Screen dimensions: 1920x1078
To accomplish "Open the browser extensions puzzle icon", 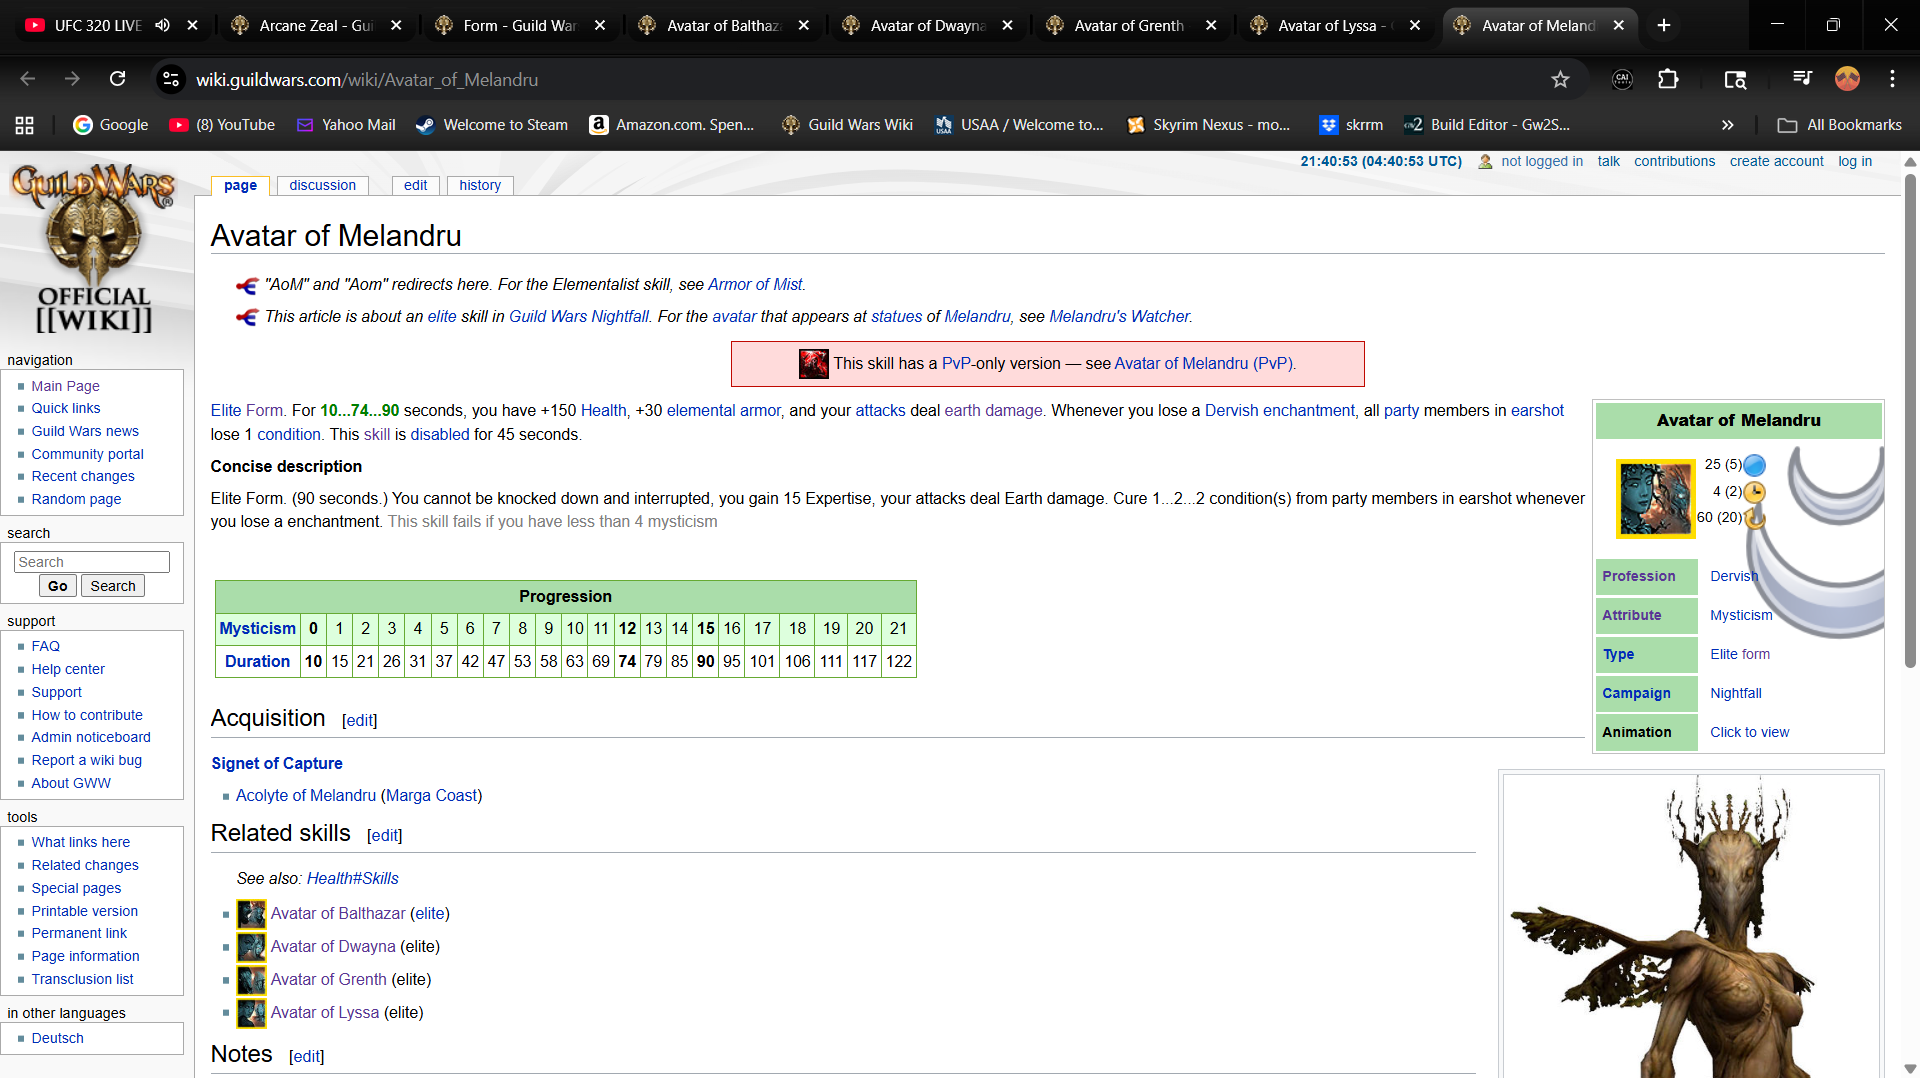I will click(1668, 79).
